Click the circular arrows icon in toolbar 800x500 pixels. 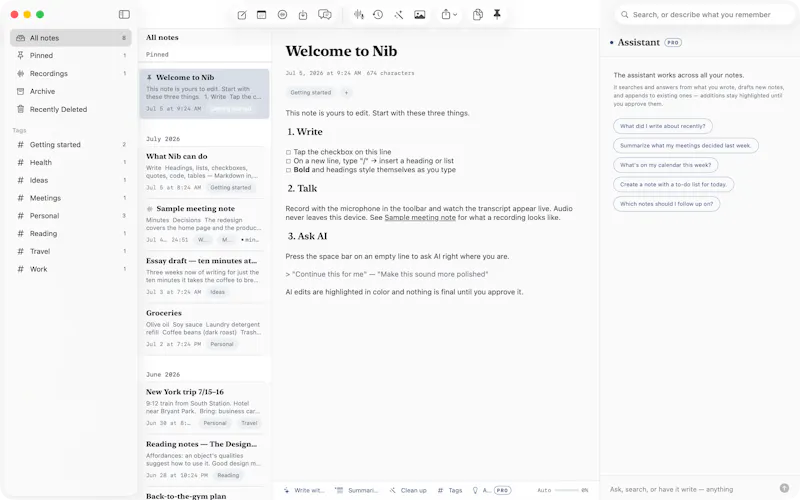pos(283,15)
